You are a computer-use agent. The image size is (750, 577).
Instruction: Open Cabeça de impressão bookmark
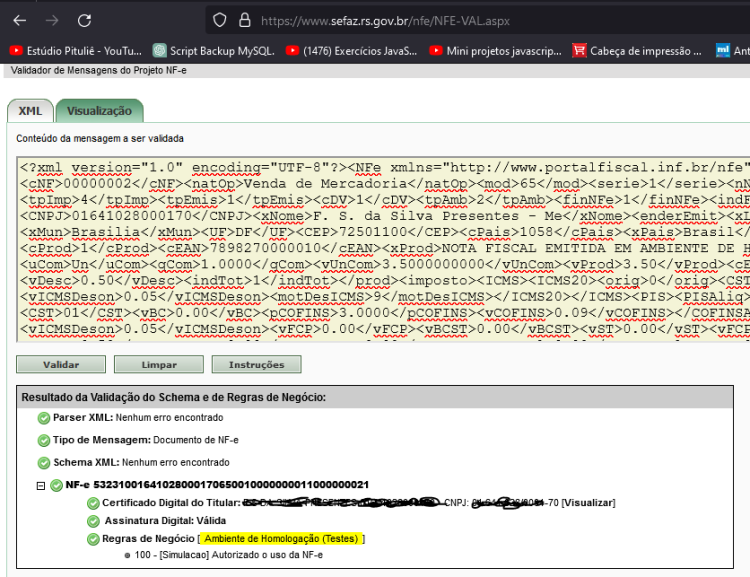click(637, 51)
